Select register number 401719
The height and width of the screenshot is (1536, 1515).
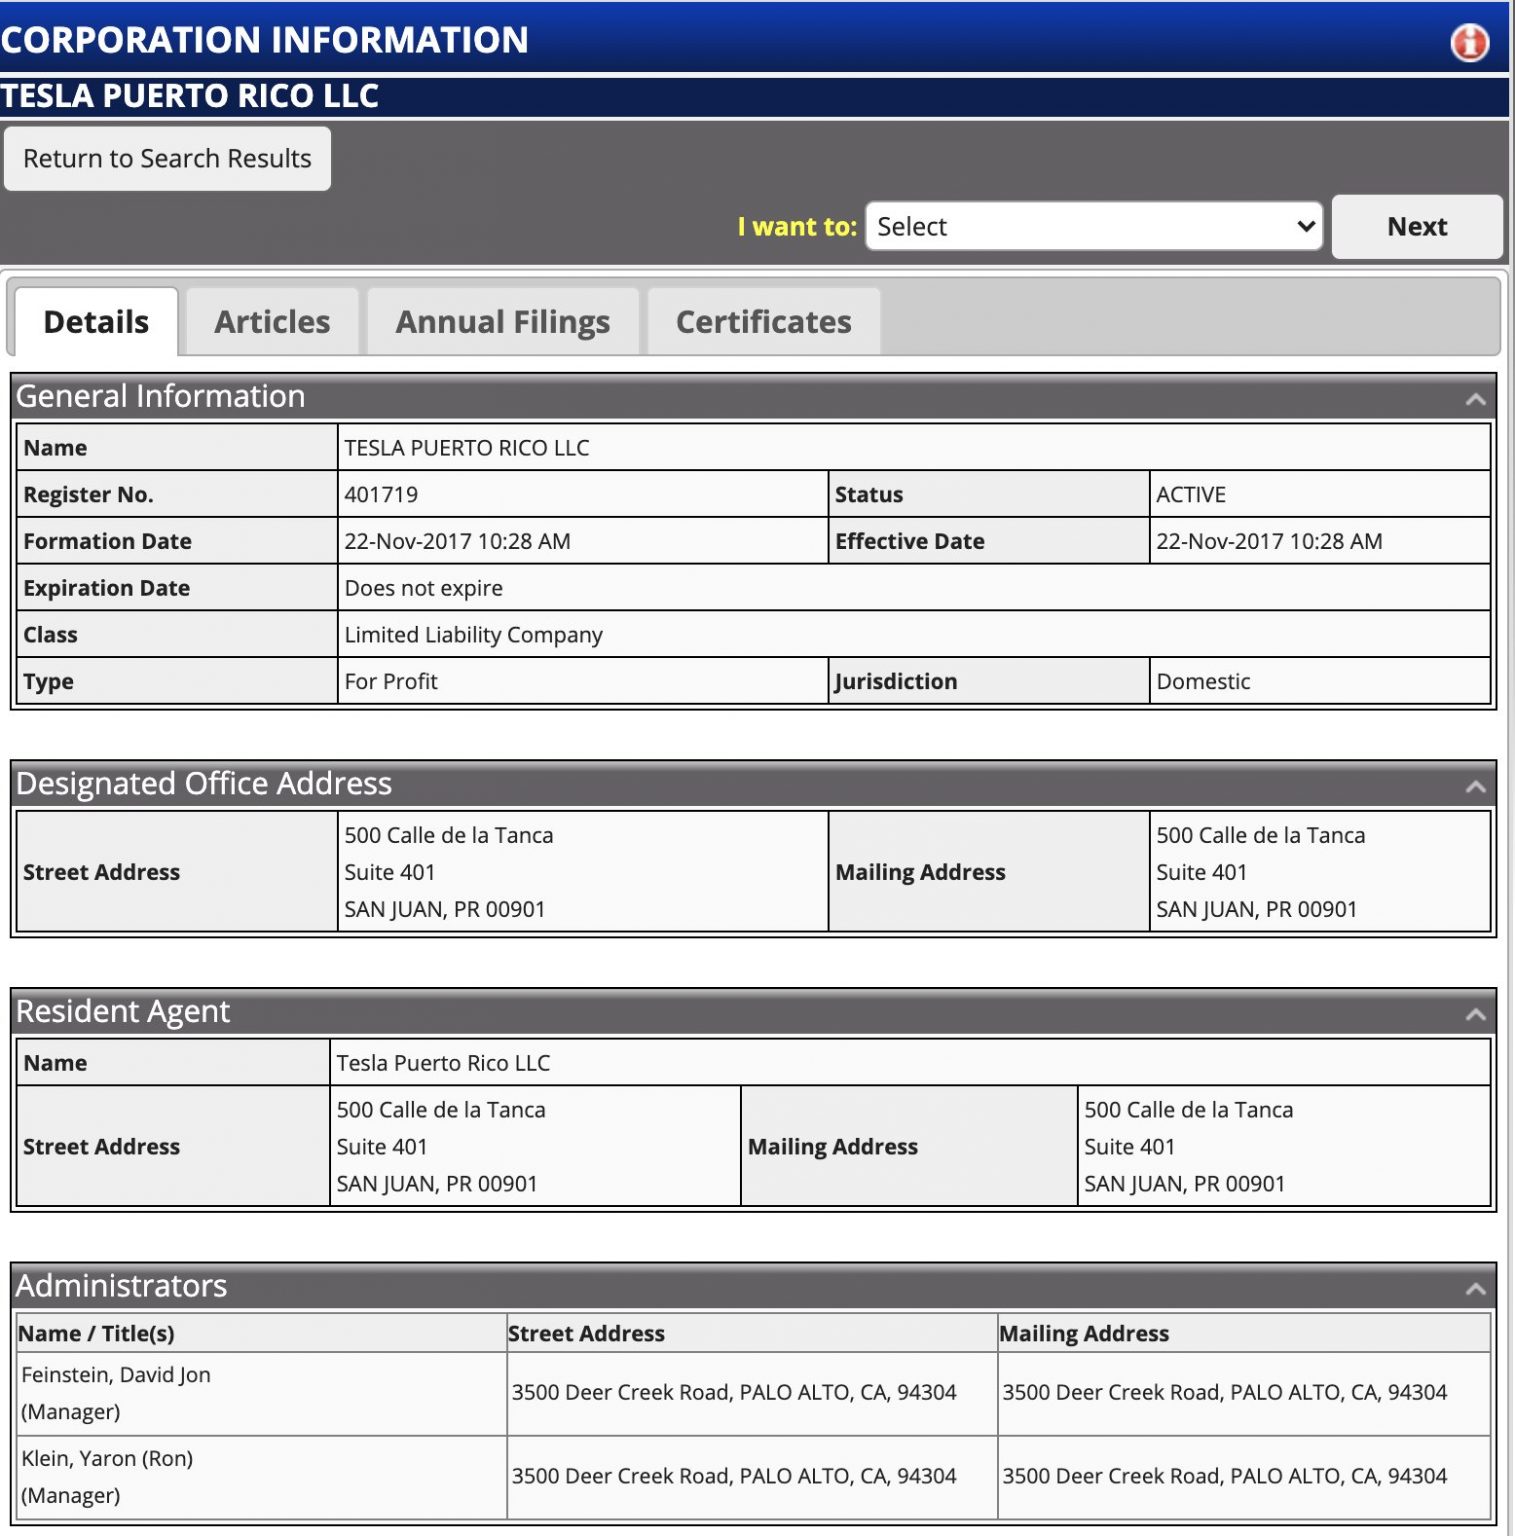click(381, 494)
